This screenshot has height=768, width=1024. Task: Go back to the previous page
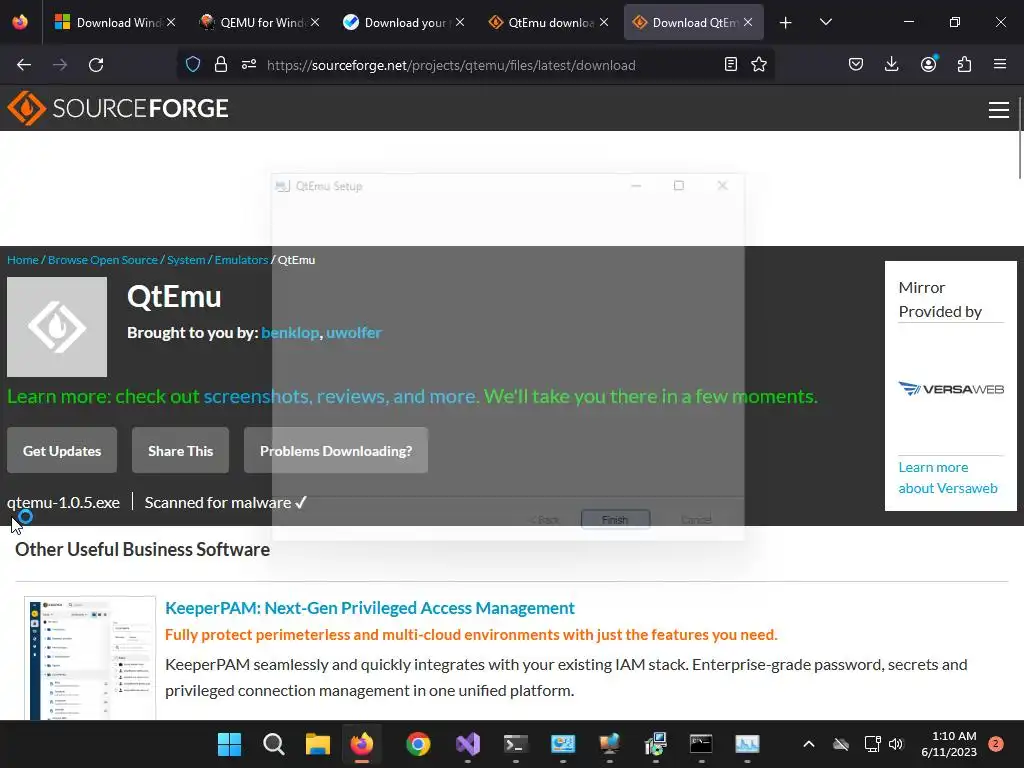pos(24,65)
